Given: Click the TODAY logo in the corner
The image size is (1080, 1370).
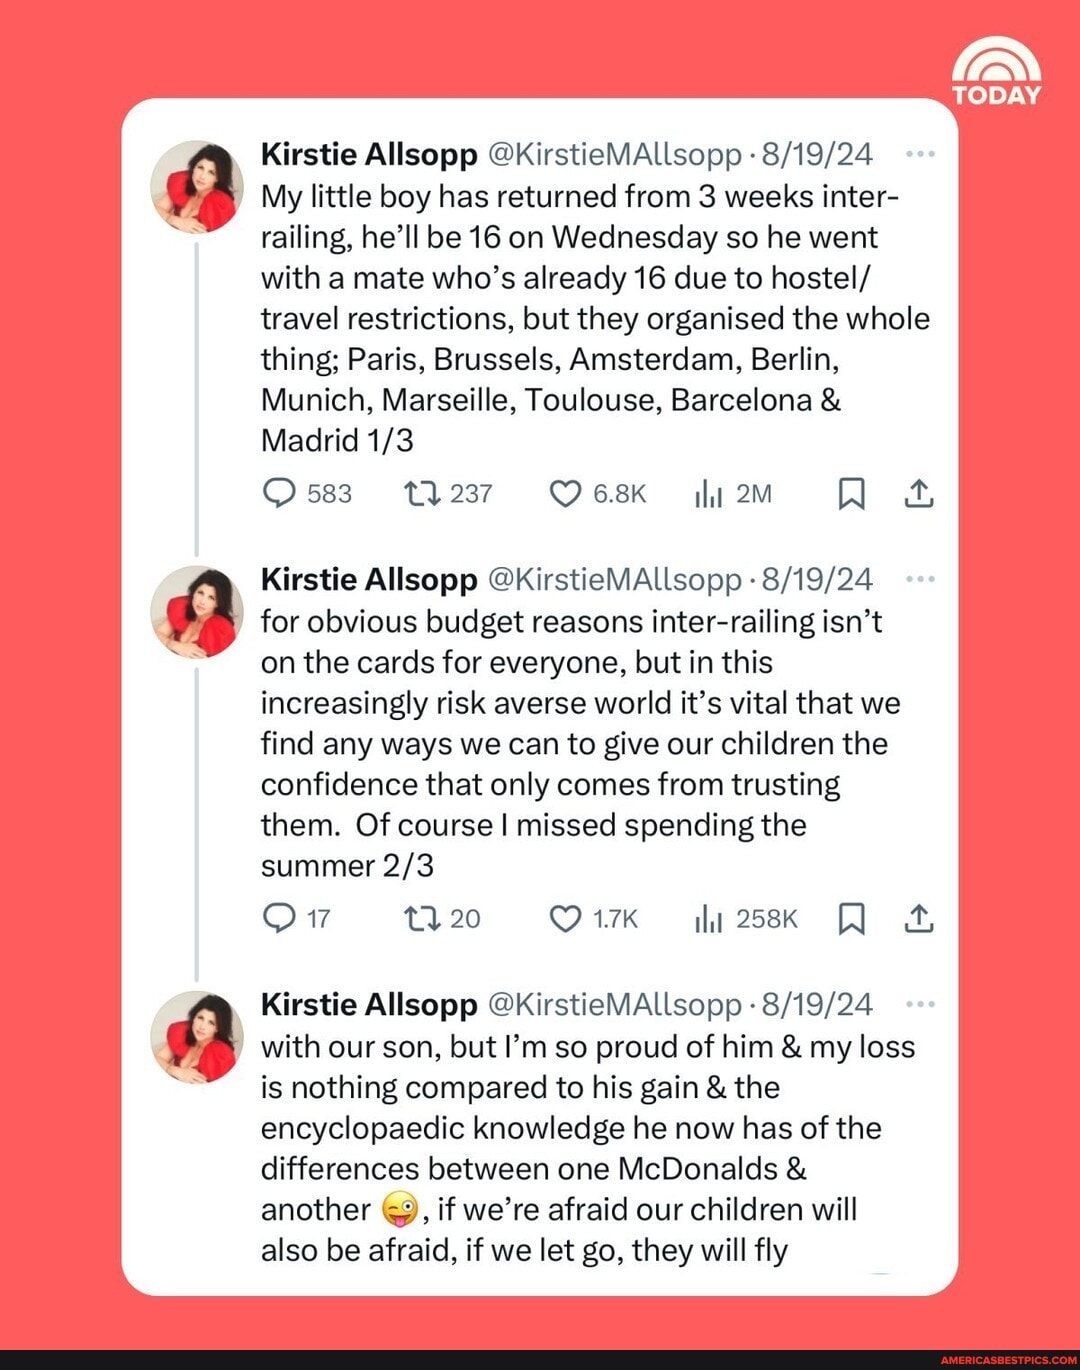Looking at the screenshot, I should 996,71.
